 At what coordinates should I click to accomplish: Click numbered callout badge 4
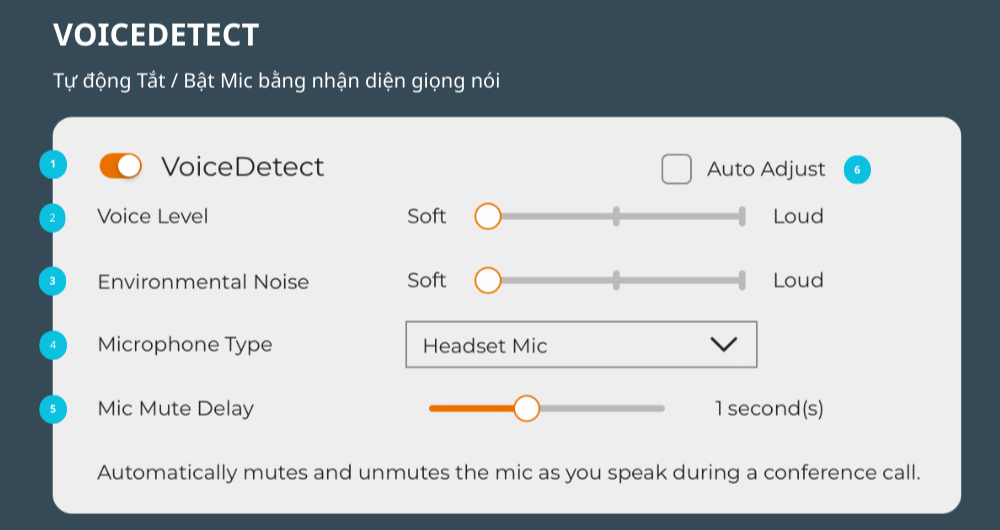[53, 345]
